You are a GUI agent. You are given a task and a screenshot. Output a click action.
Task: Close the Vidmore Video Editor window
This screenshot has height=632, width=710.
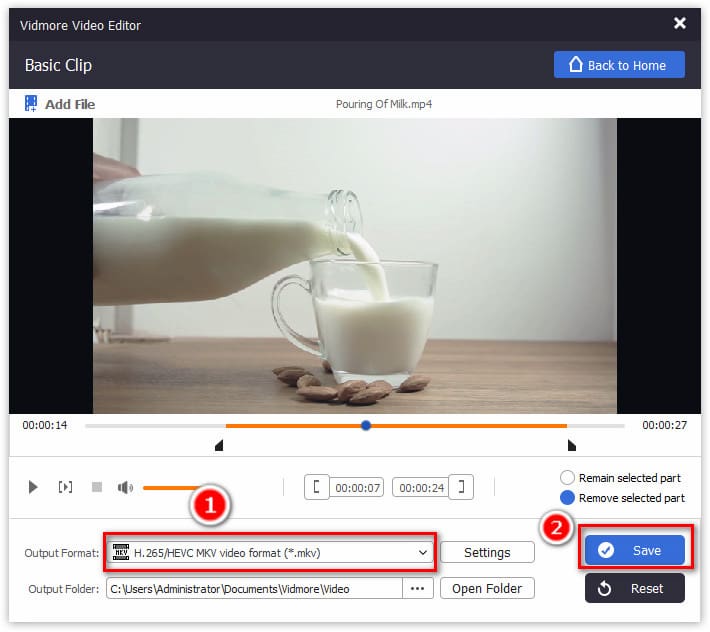click(679, 23)
